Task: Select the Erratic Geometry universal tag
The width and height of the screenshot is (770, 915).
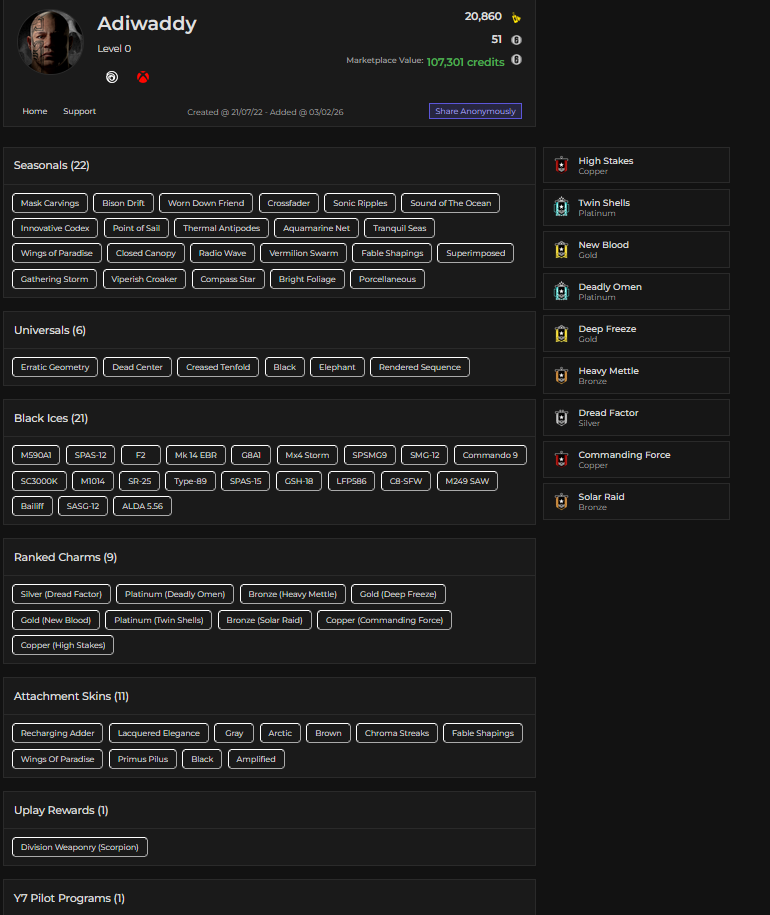Action: click(55, 367)
